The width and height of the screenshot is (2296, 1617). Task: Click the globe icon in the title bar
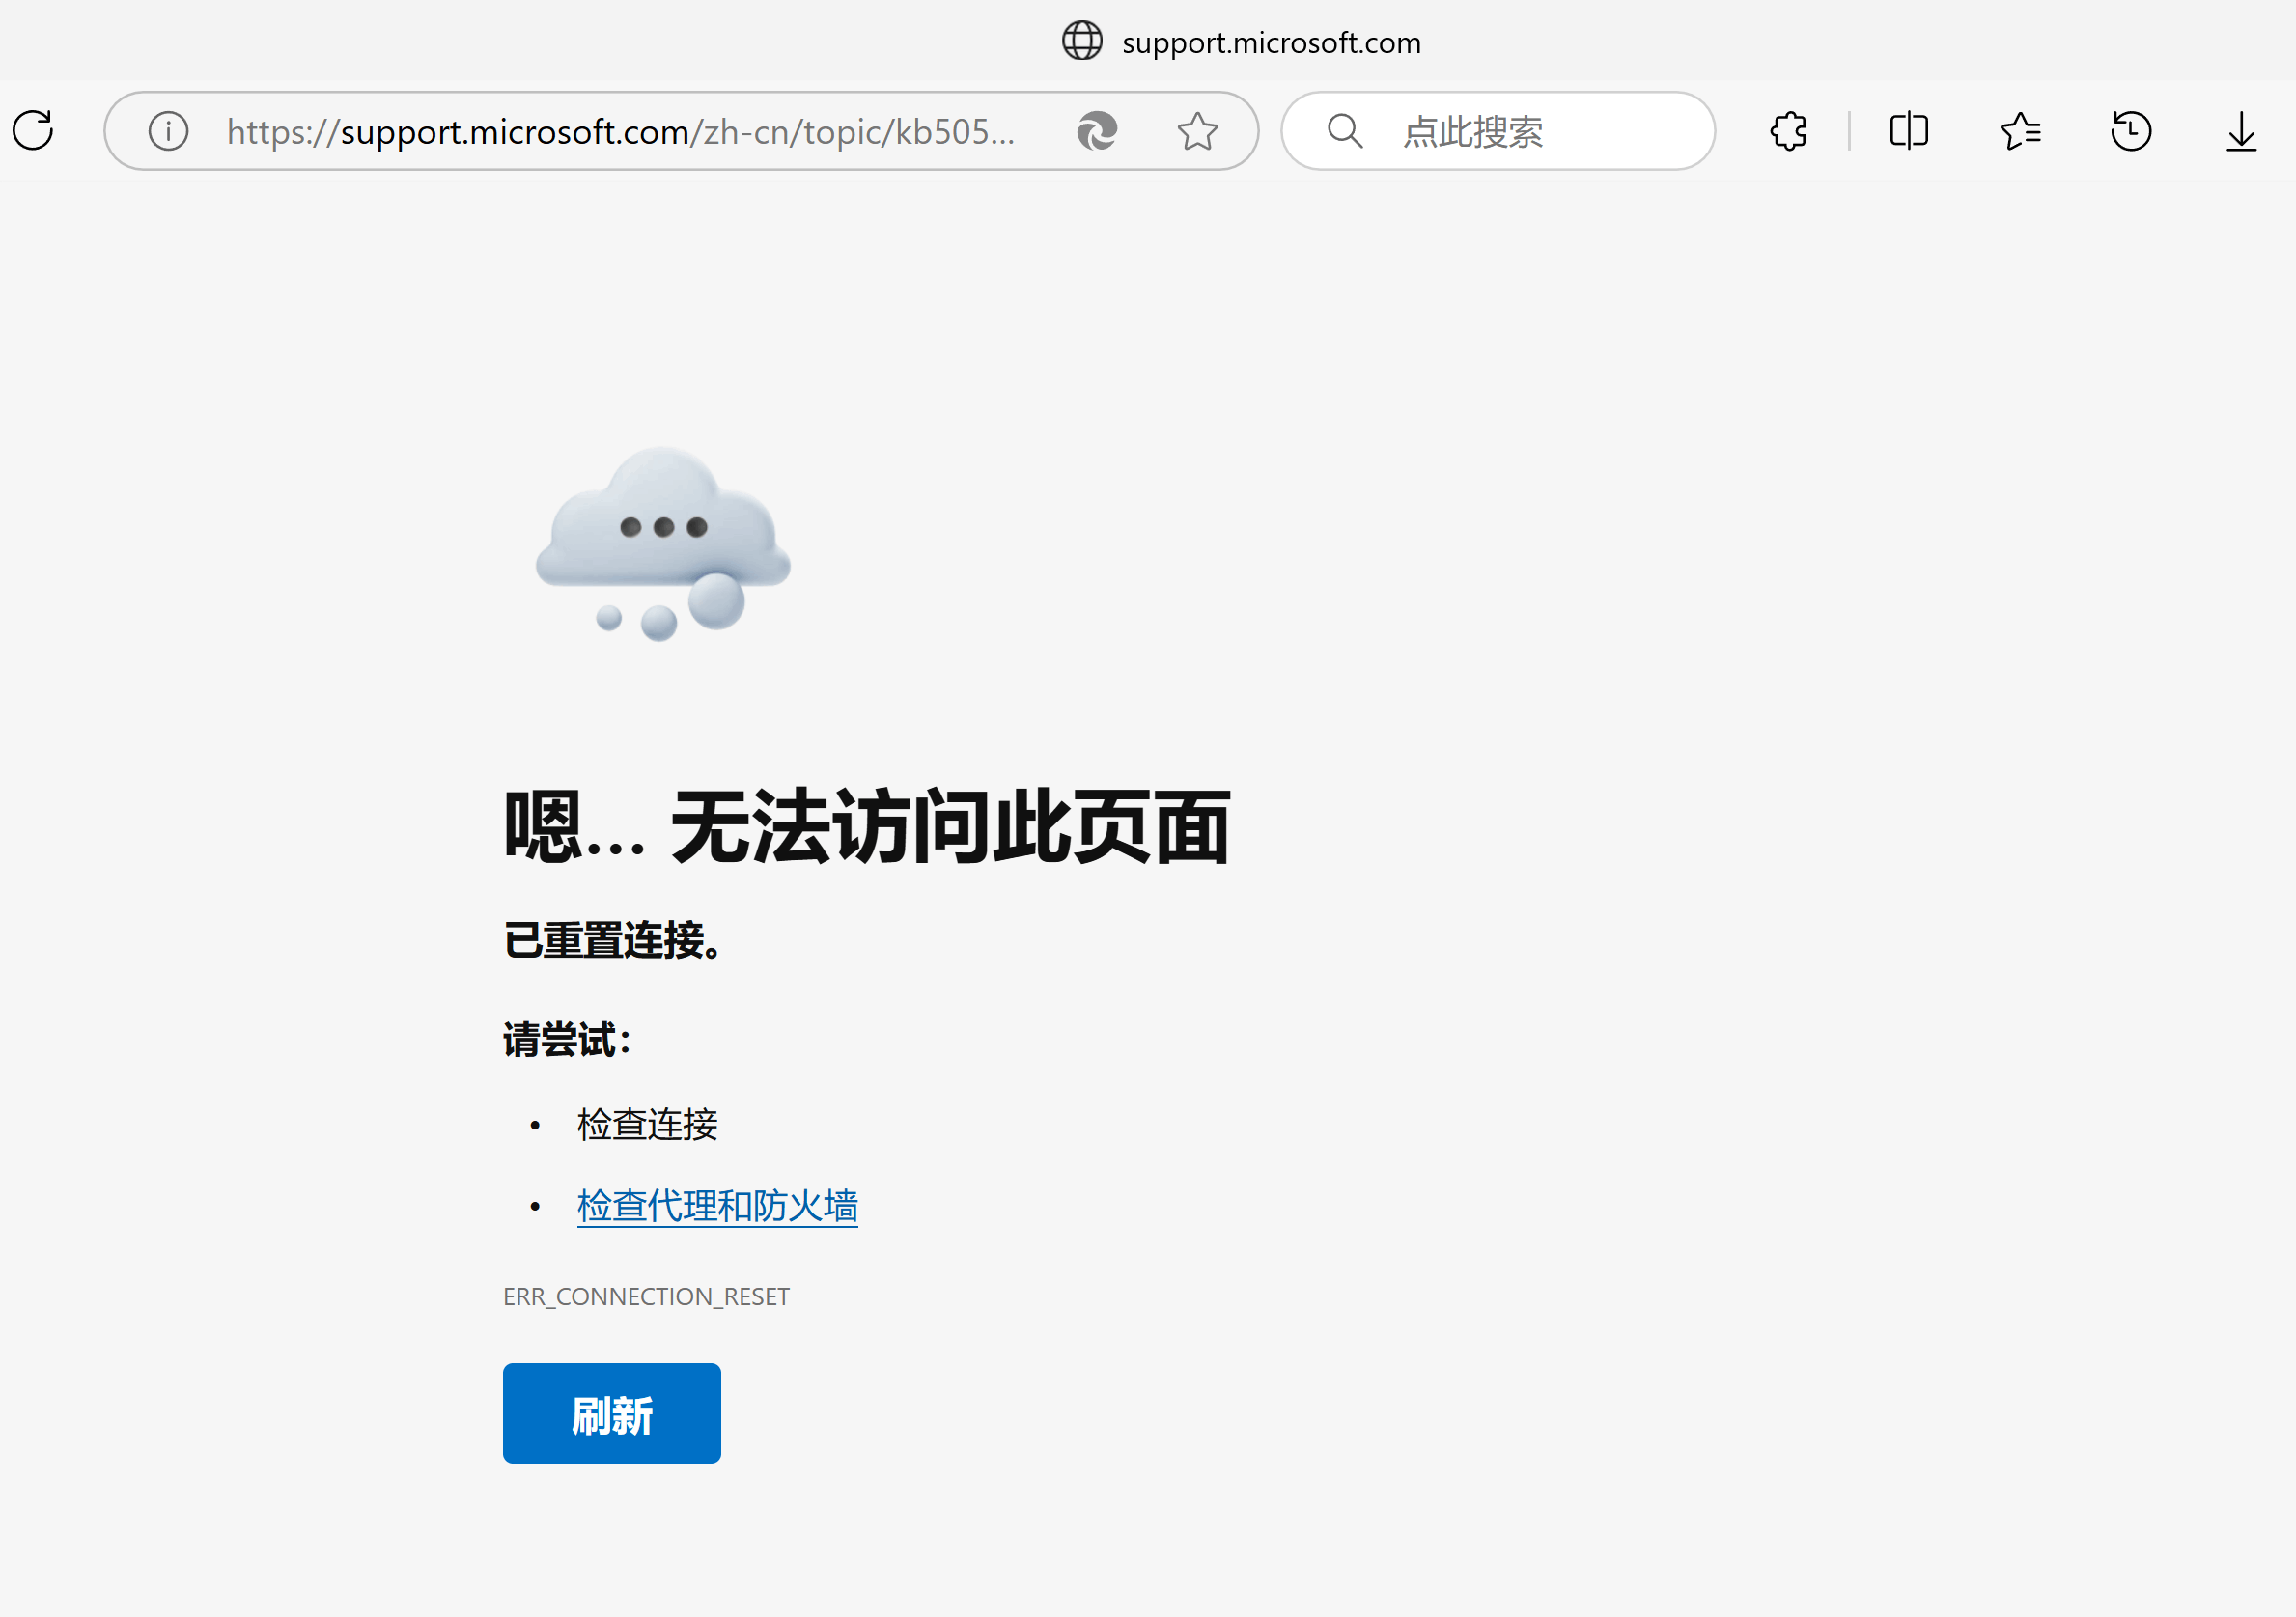point(1081,41)
